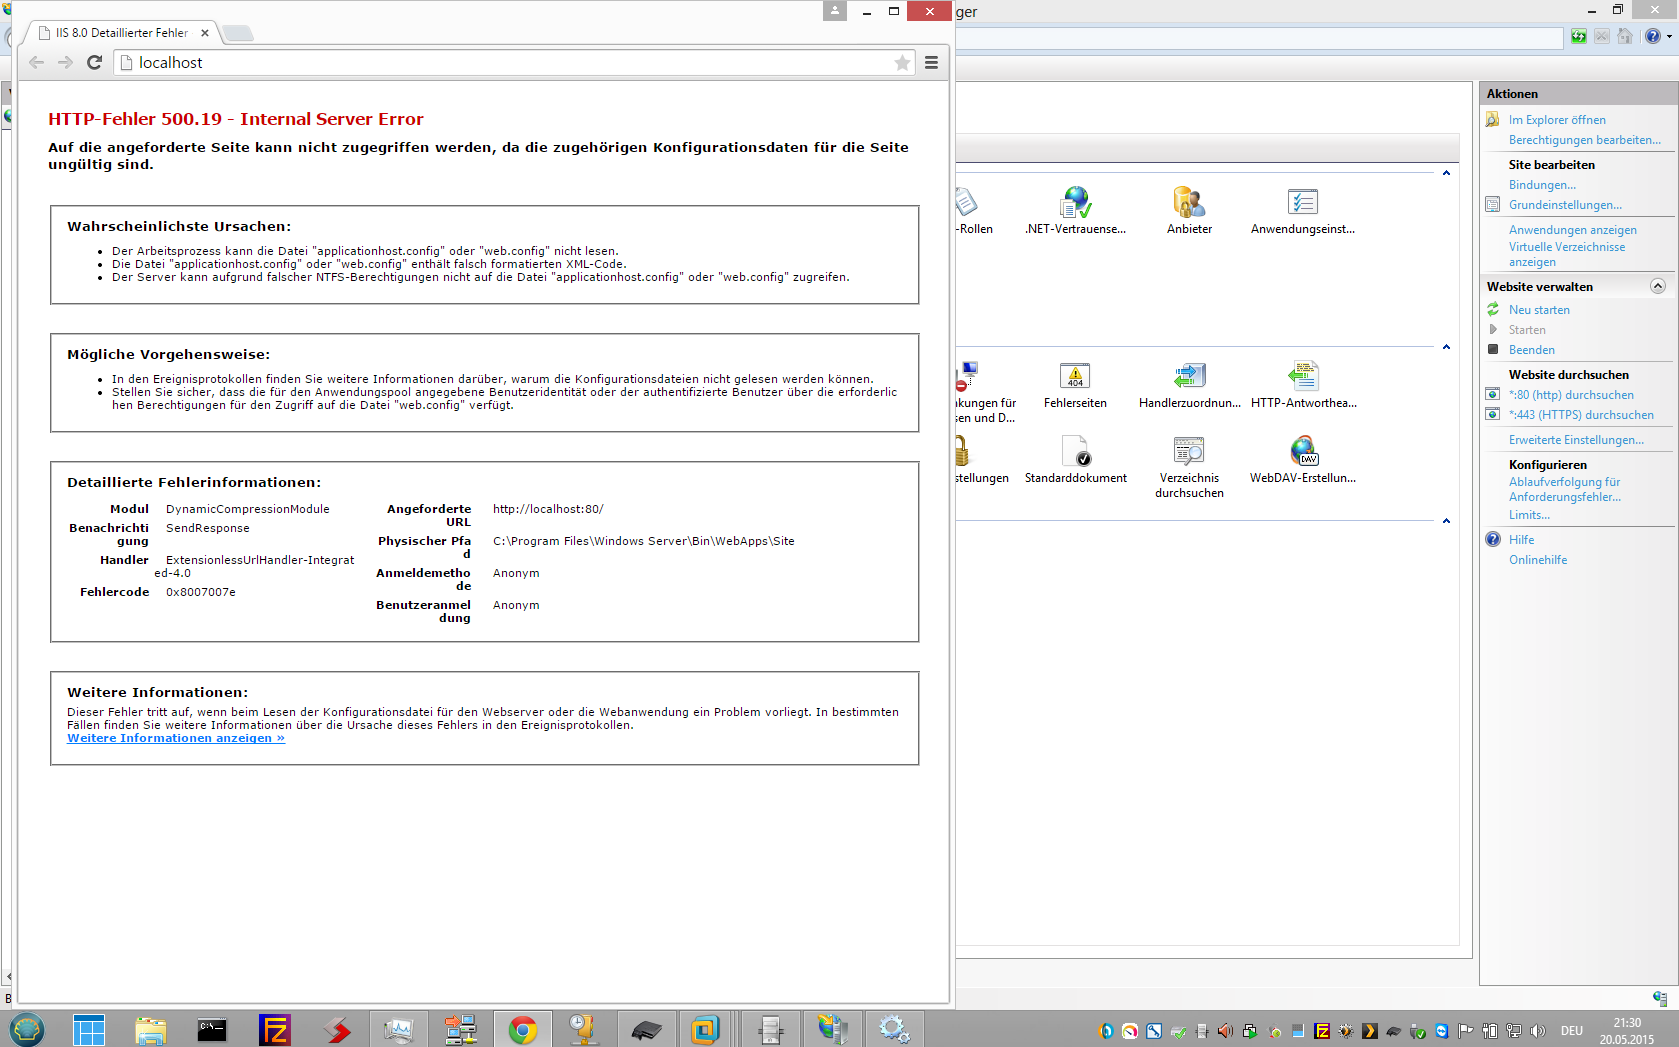The height and width of the screenshot is (1047, 1679).
Task: Open WebDAV-Erstellungsregeln in IIS Manager
Action: click(1303, 460)
